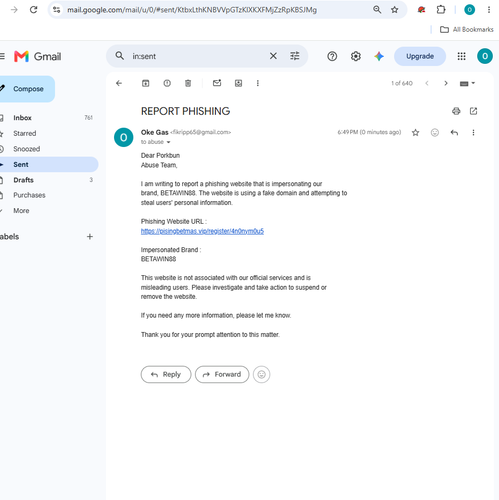Click the Oke Gas sender avatar
The width and height of the screenshot is (499, 500).
click(x=124, y=137)
